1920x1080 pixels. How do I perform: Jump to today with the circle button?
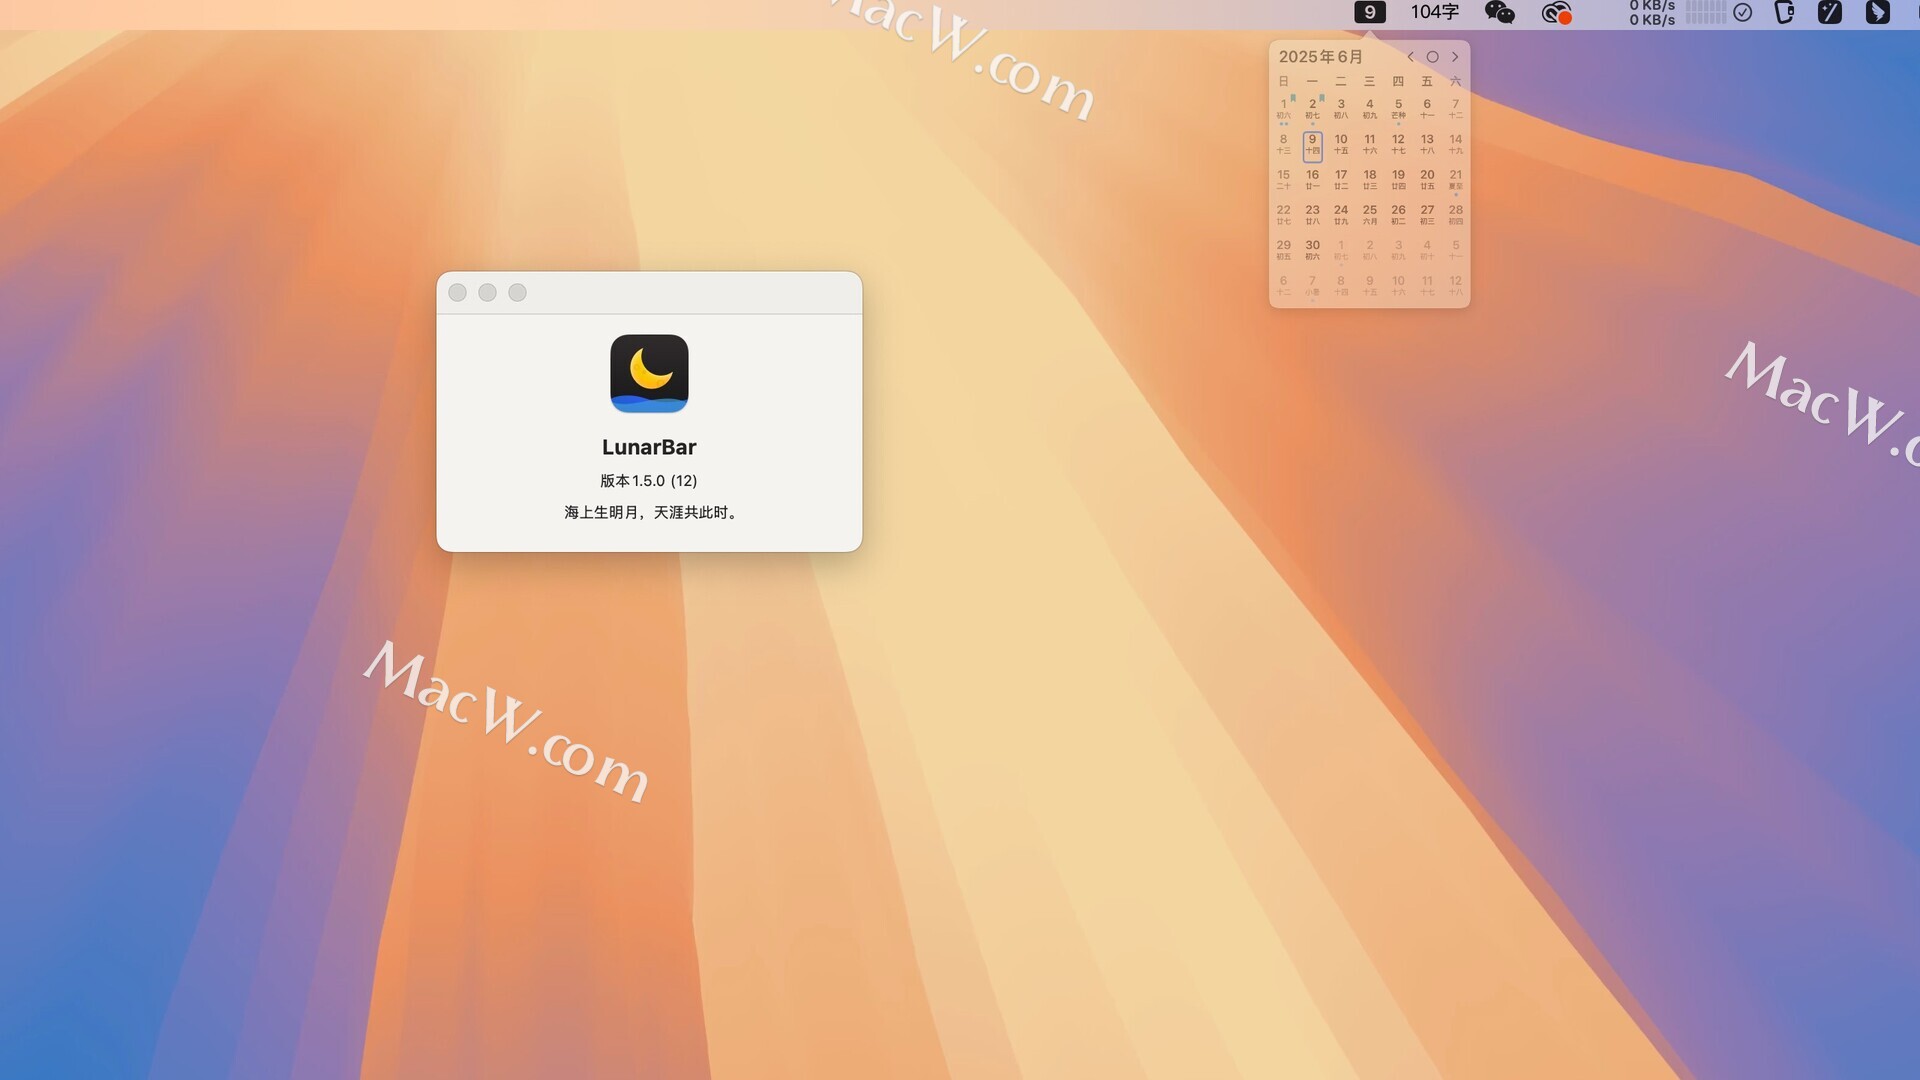click(1432, 57)
